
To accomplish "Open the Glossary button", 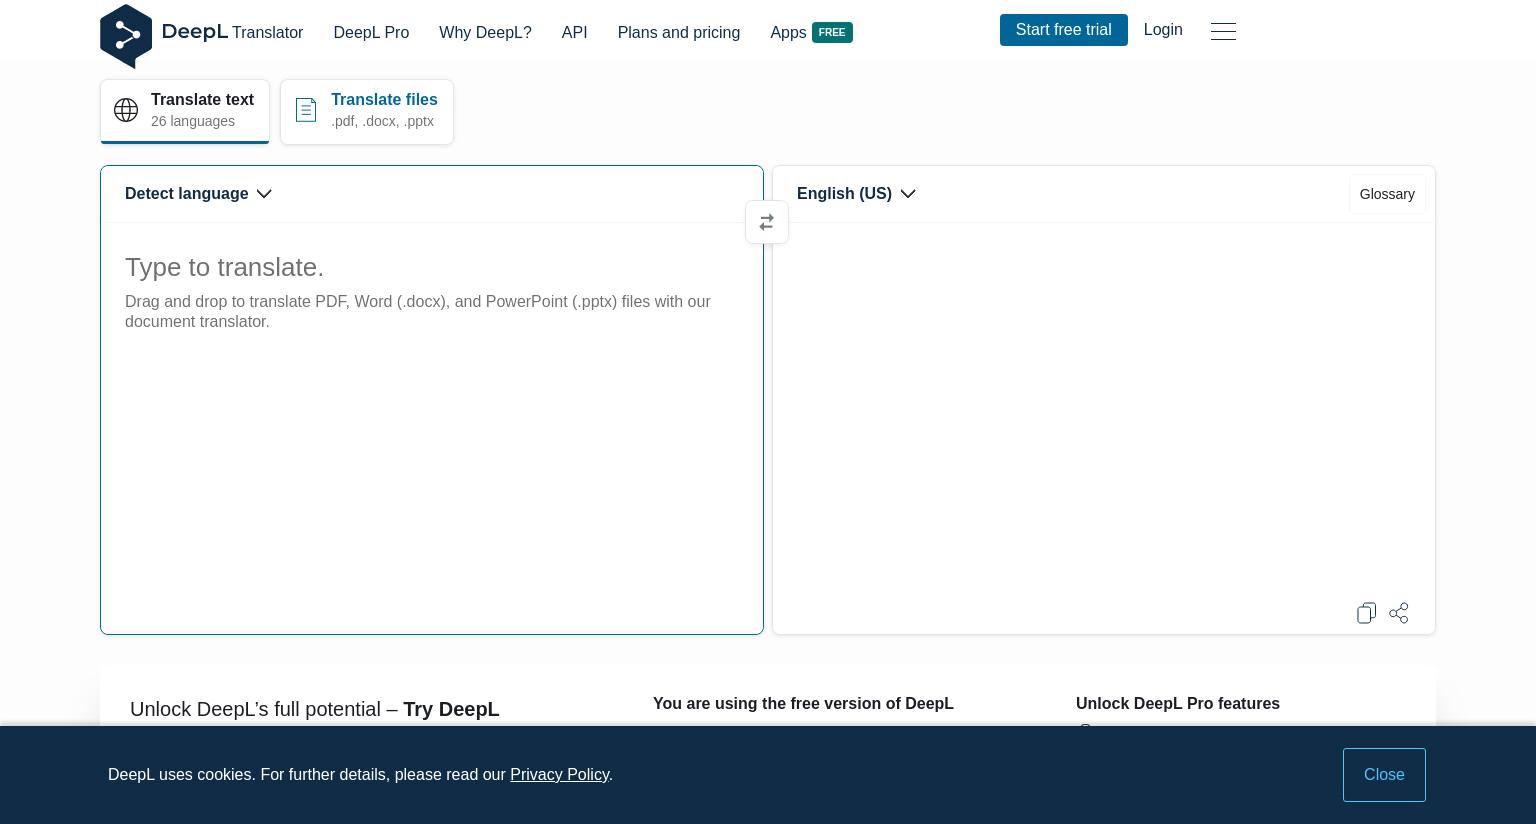I will point(1387,194).
